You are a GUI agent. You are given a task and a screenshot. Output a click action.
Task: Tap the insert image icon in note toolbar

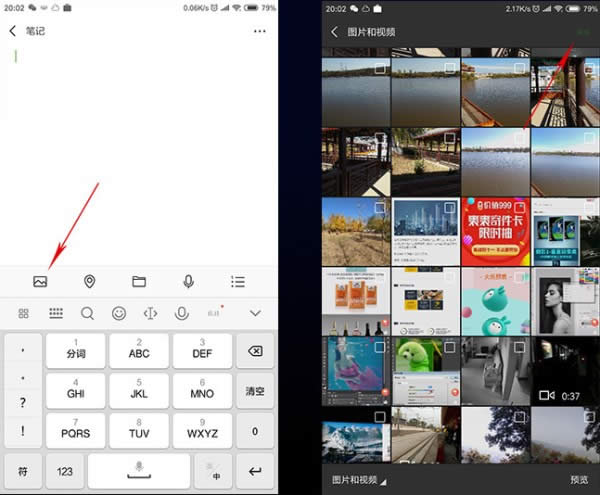[x=40, y=282]
